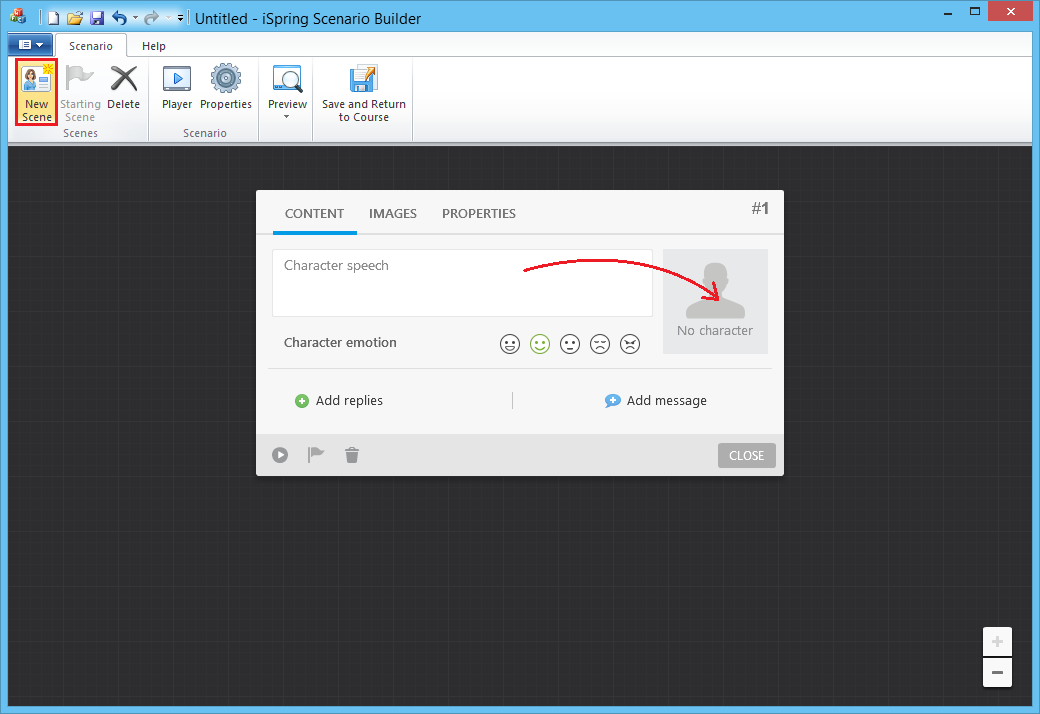Play the scene from the card footer
This screenshot has height=714, width=1040.
point(280,455)
